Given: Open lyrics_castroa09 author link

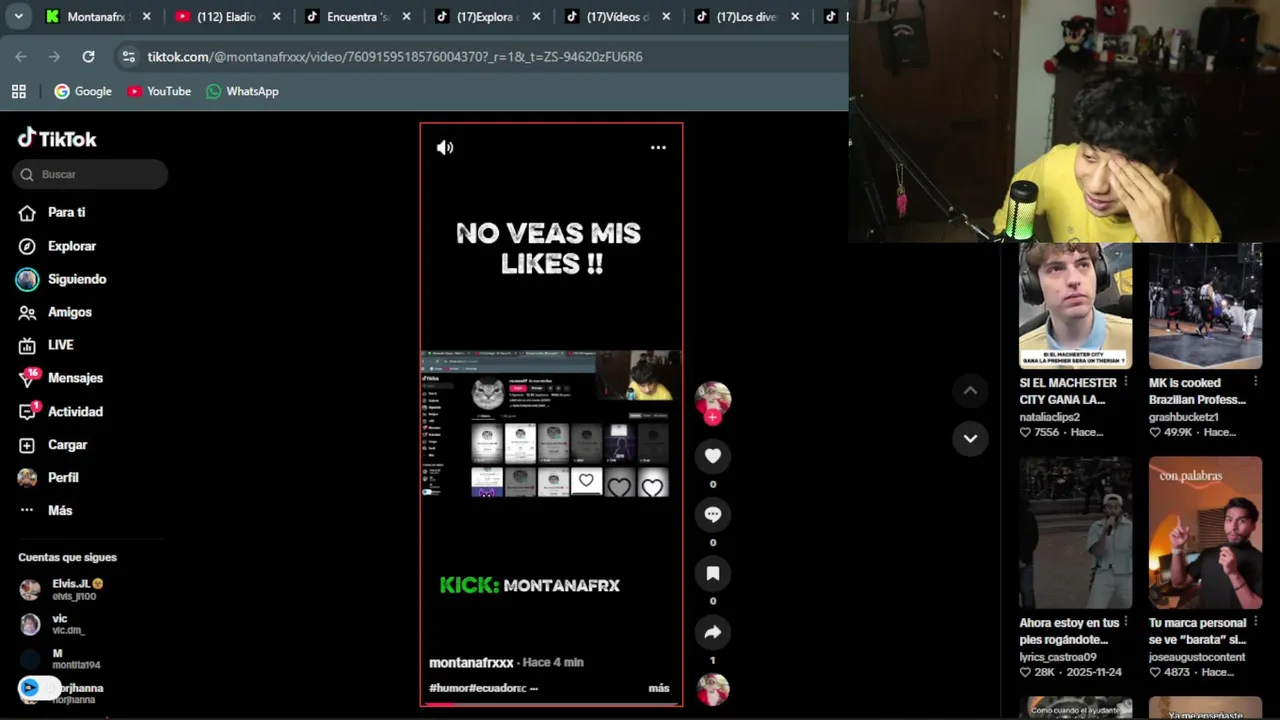Looking at the screenshot, I should (1057, 657).
